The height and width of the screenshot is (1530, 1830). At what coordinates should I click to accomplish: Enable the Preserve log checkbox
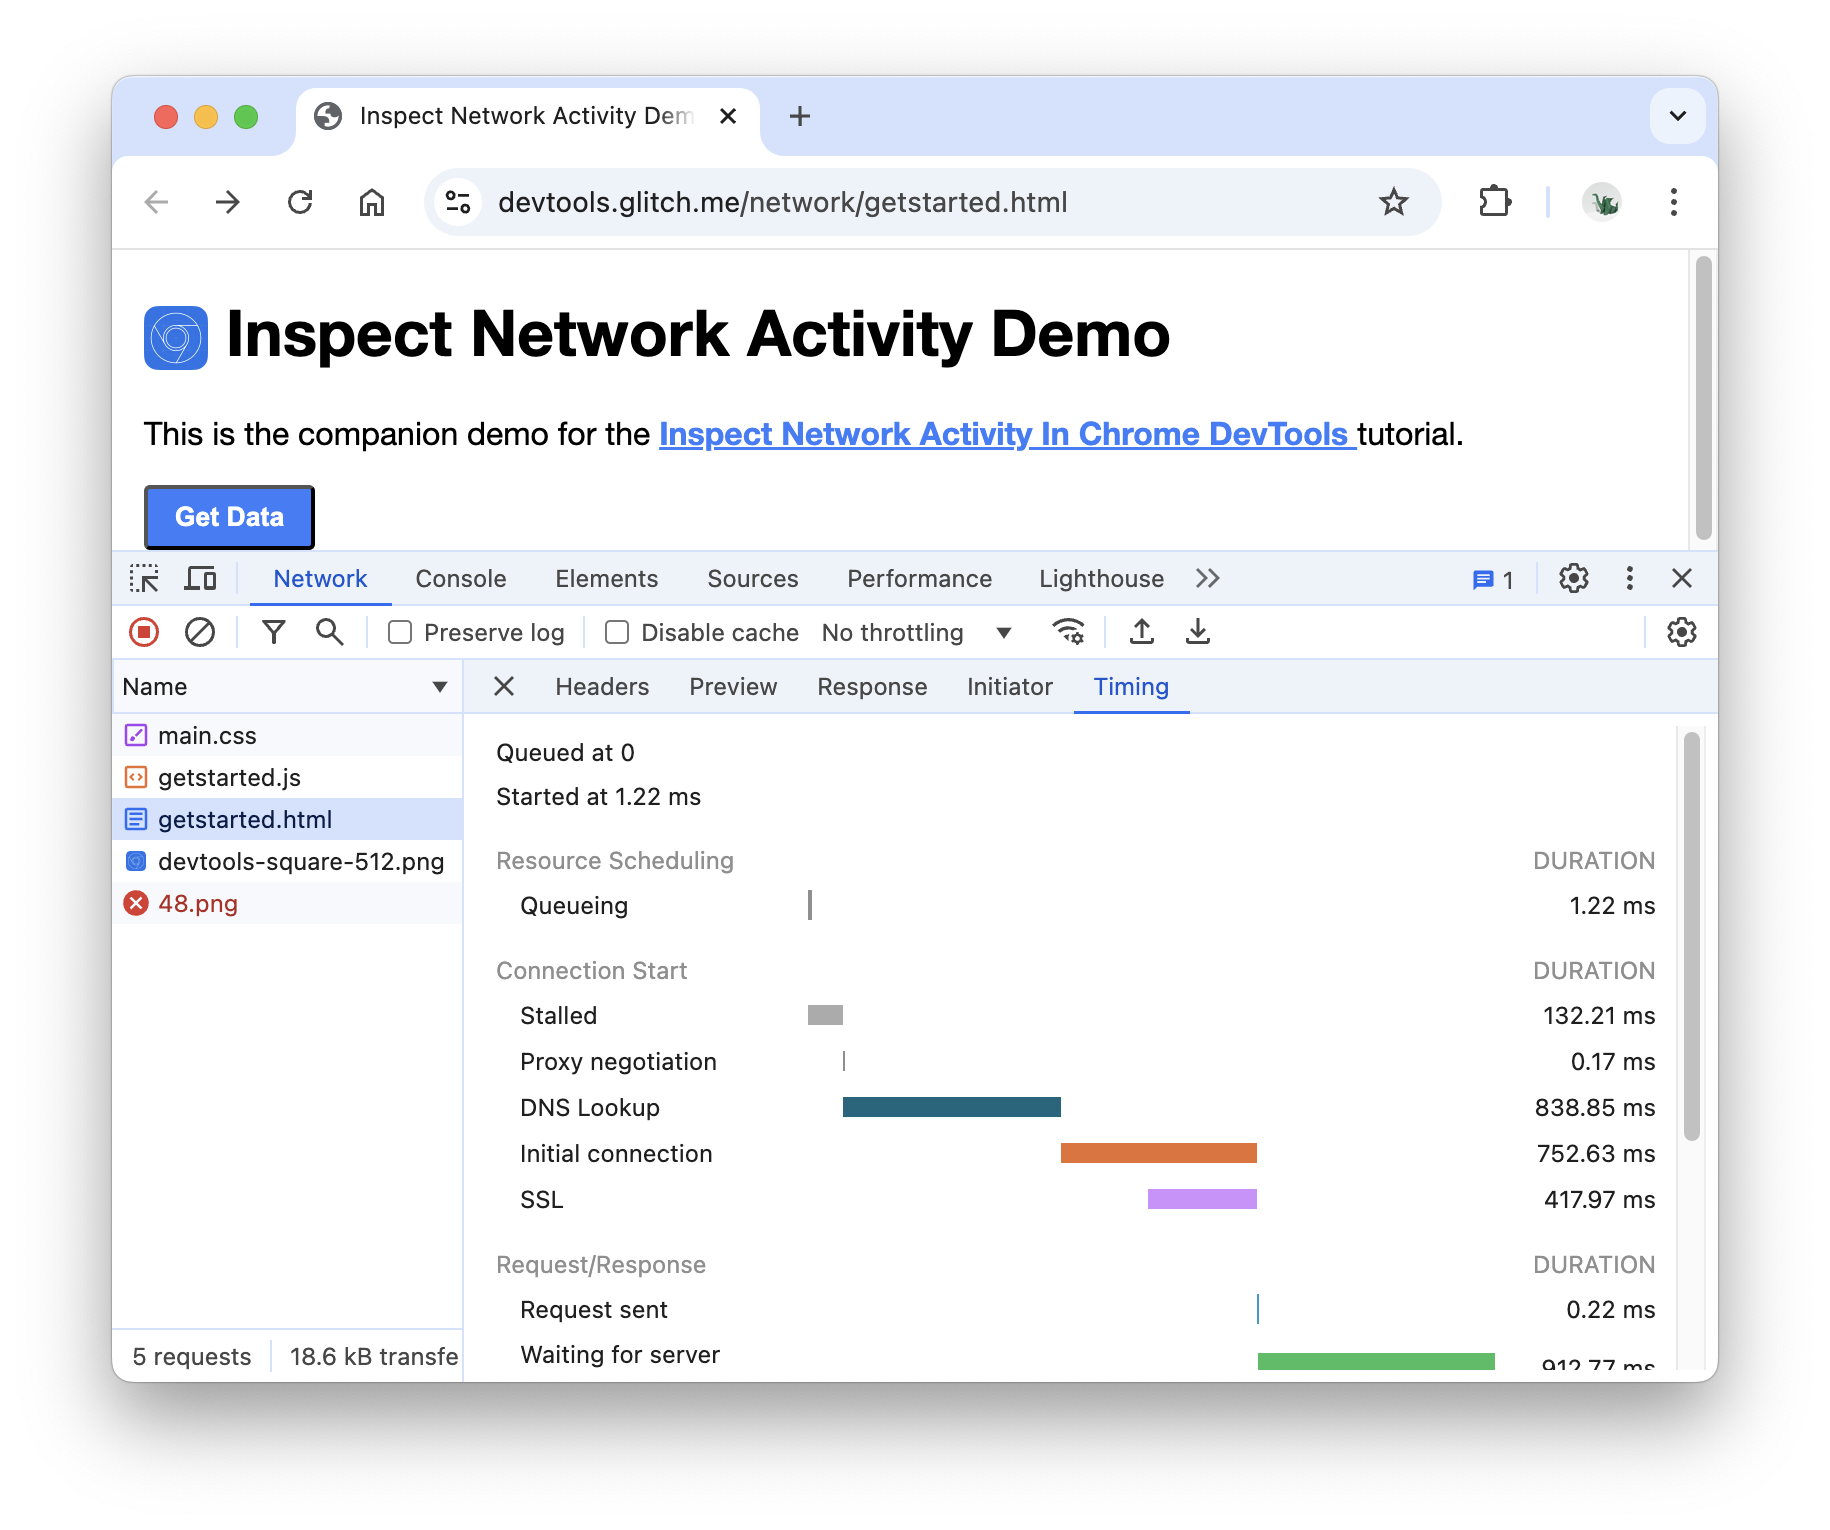pos(400,632)
